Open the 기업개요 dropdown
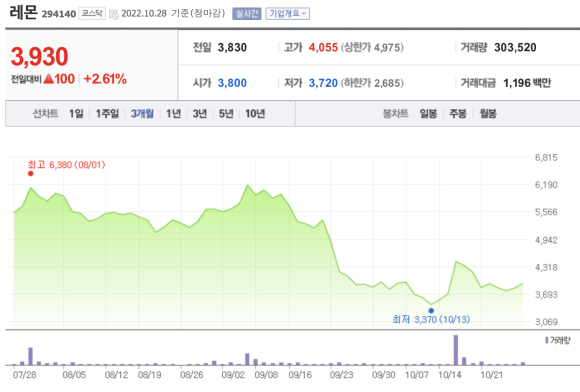This screenshot has height=392, width=580. 287,14
